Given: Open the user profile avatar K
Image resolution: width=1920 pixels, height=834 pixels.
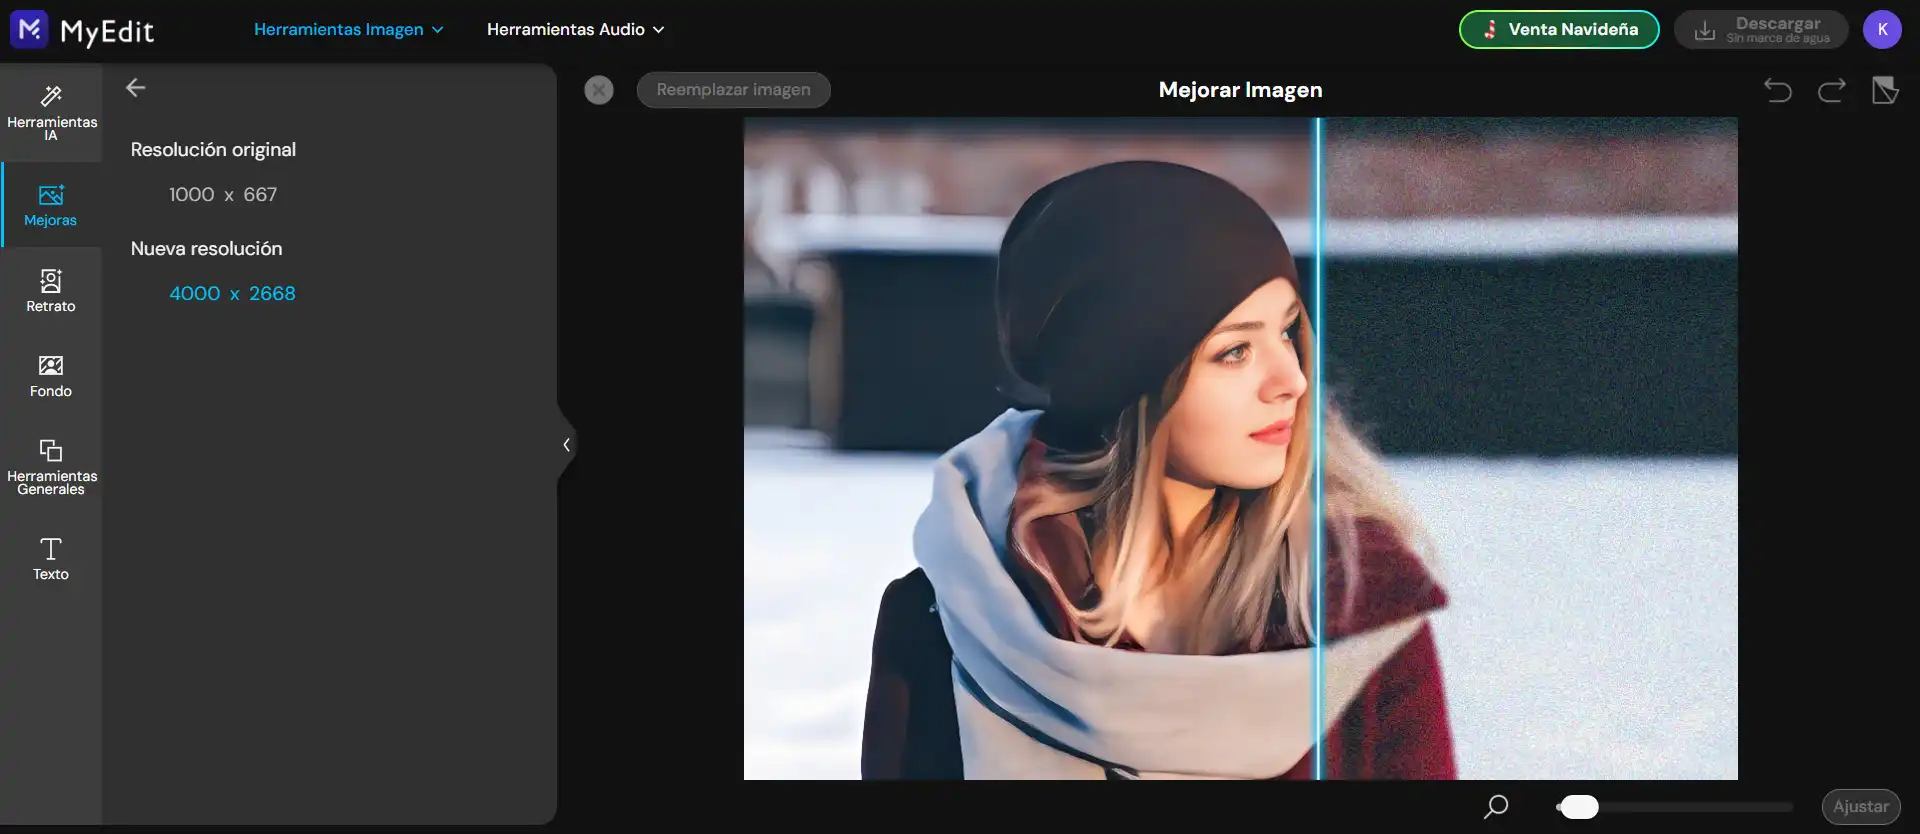Looking at the screenshot, I should (x=1882, y=30).
